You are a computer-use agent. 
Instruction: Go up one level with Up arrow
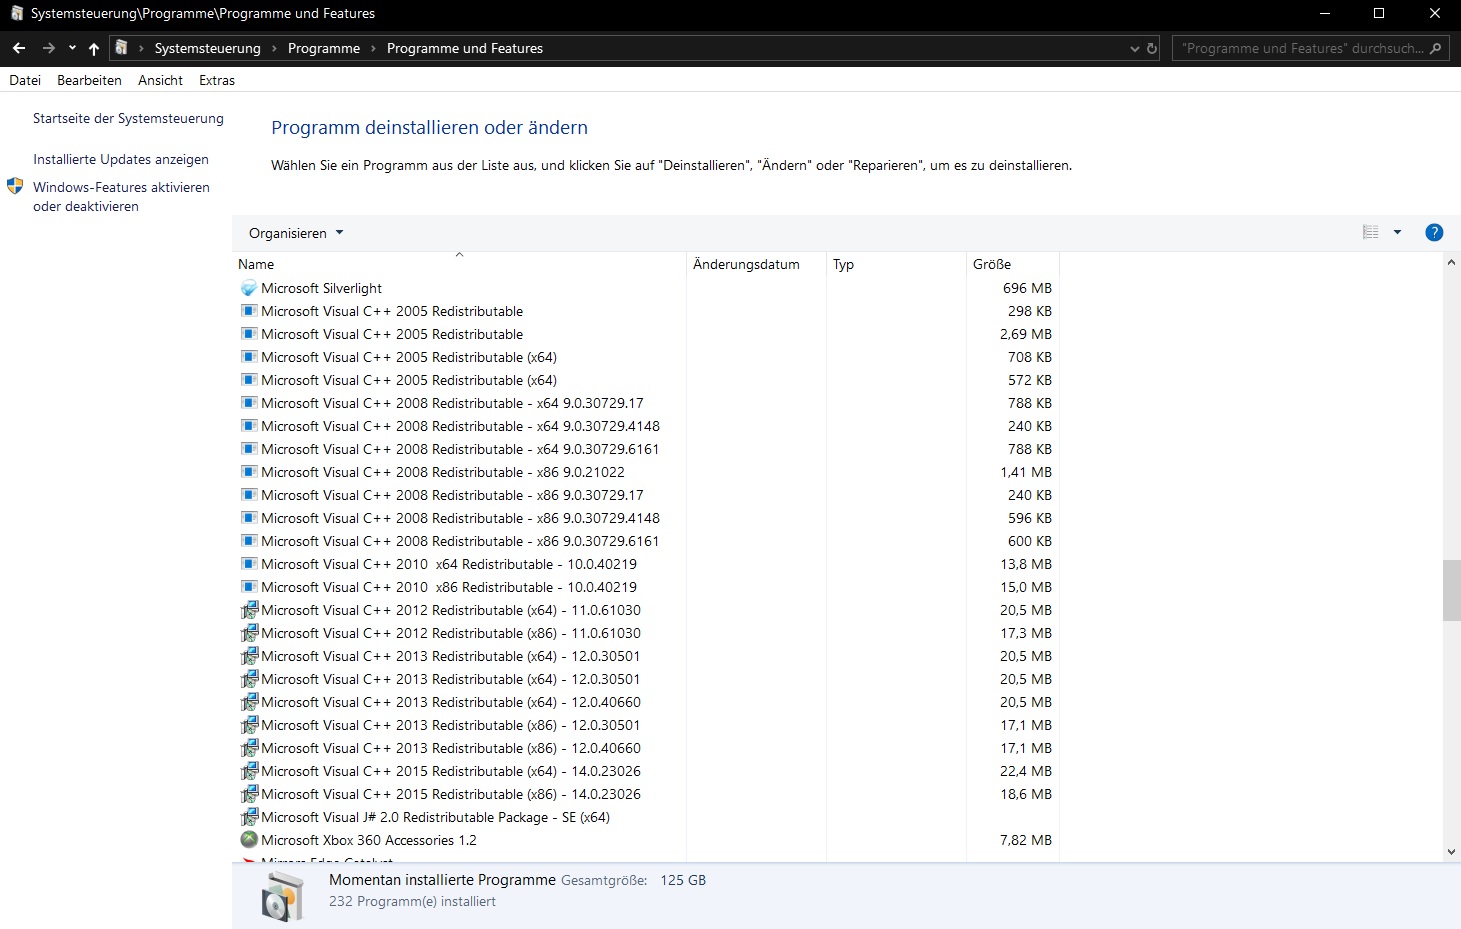[x=94, y=48]
